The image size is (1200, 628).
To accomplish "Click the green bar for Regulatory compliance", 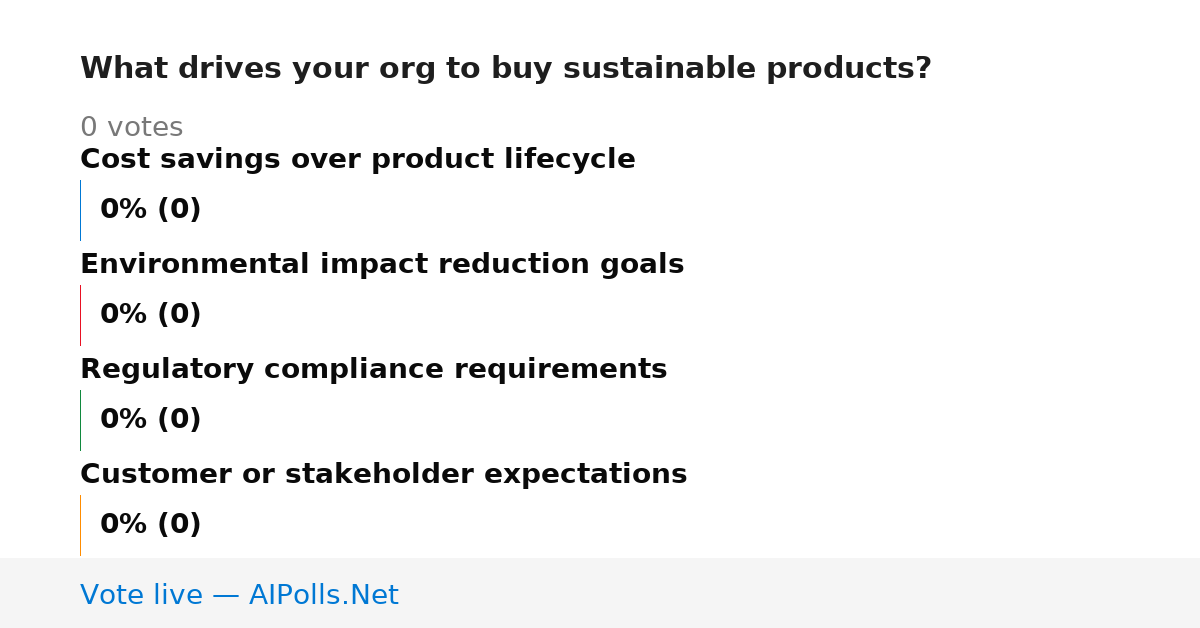I will (80, 420).
